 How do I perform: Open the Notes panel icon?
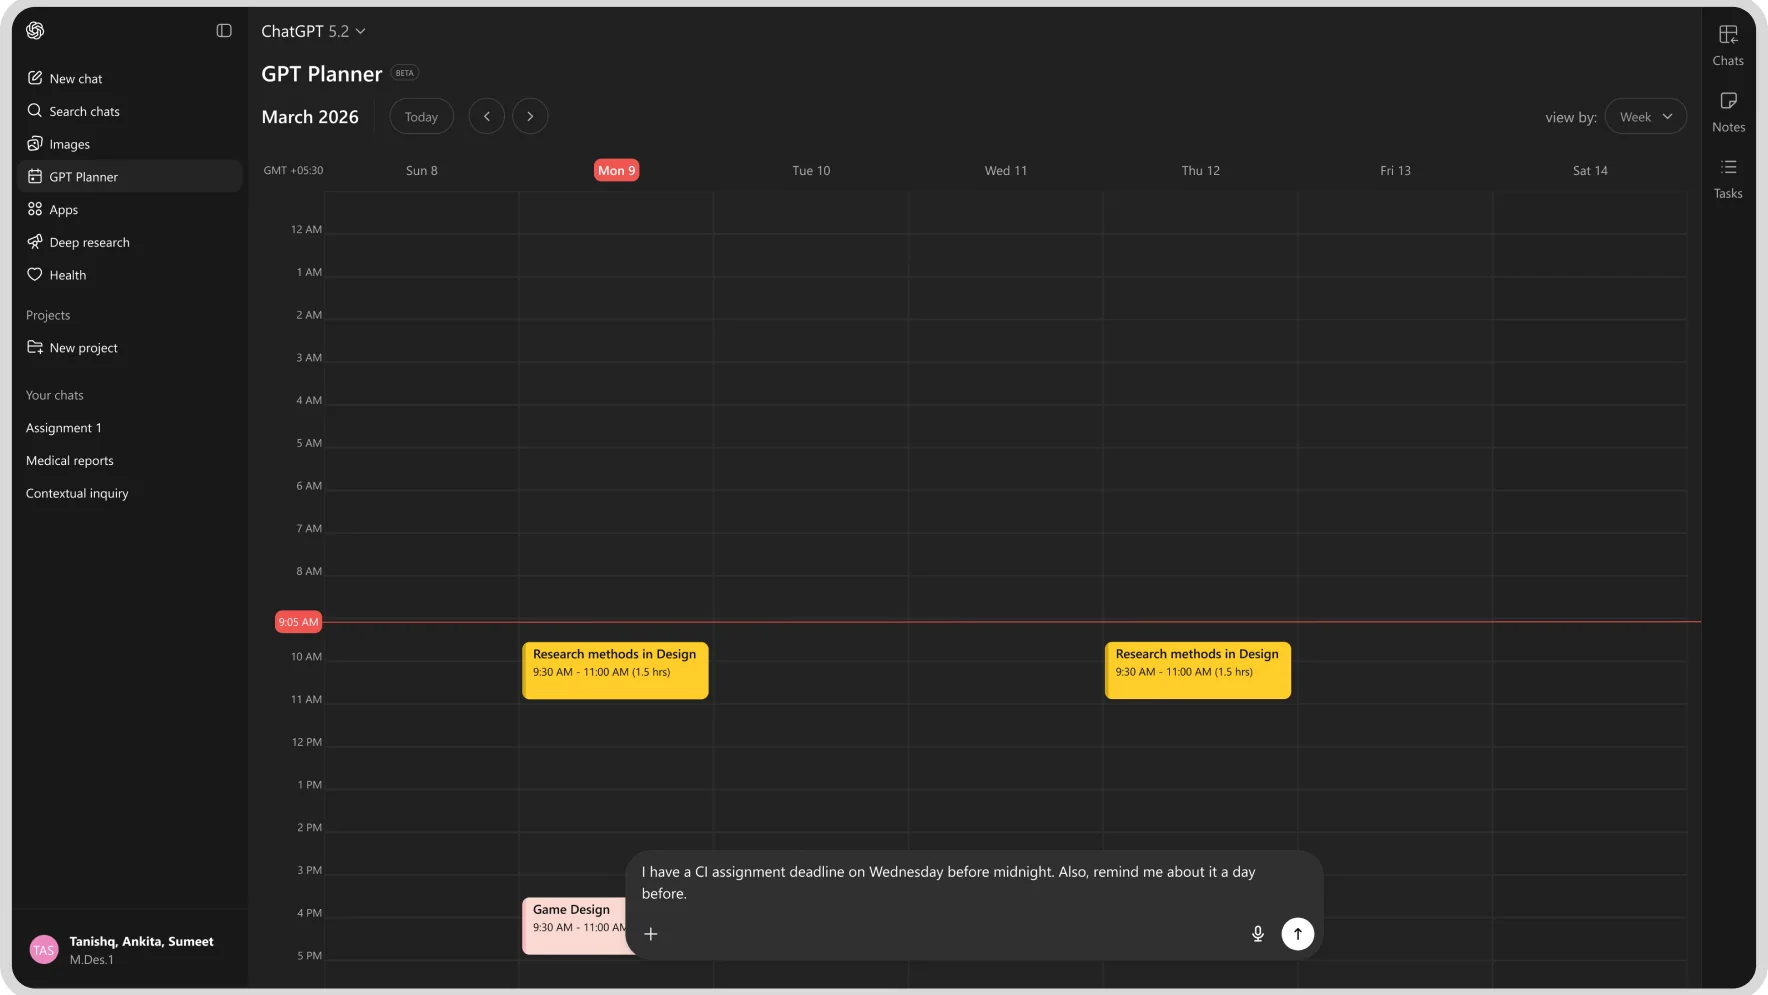pos(1728,112)
